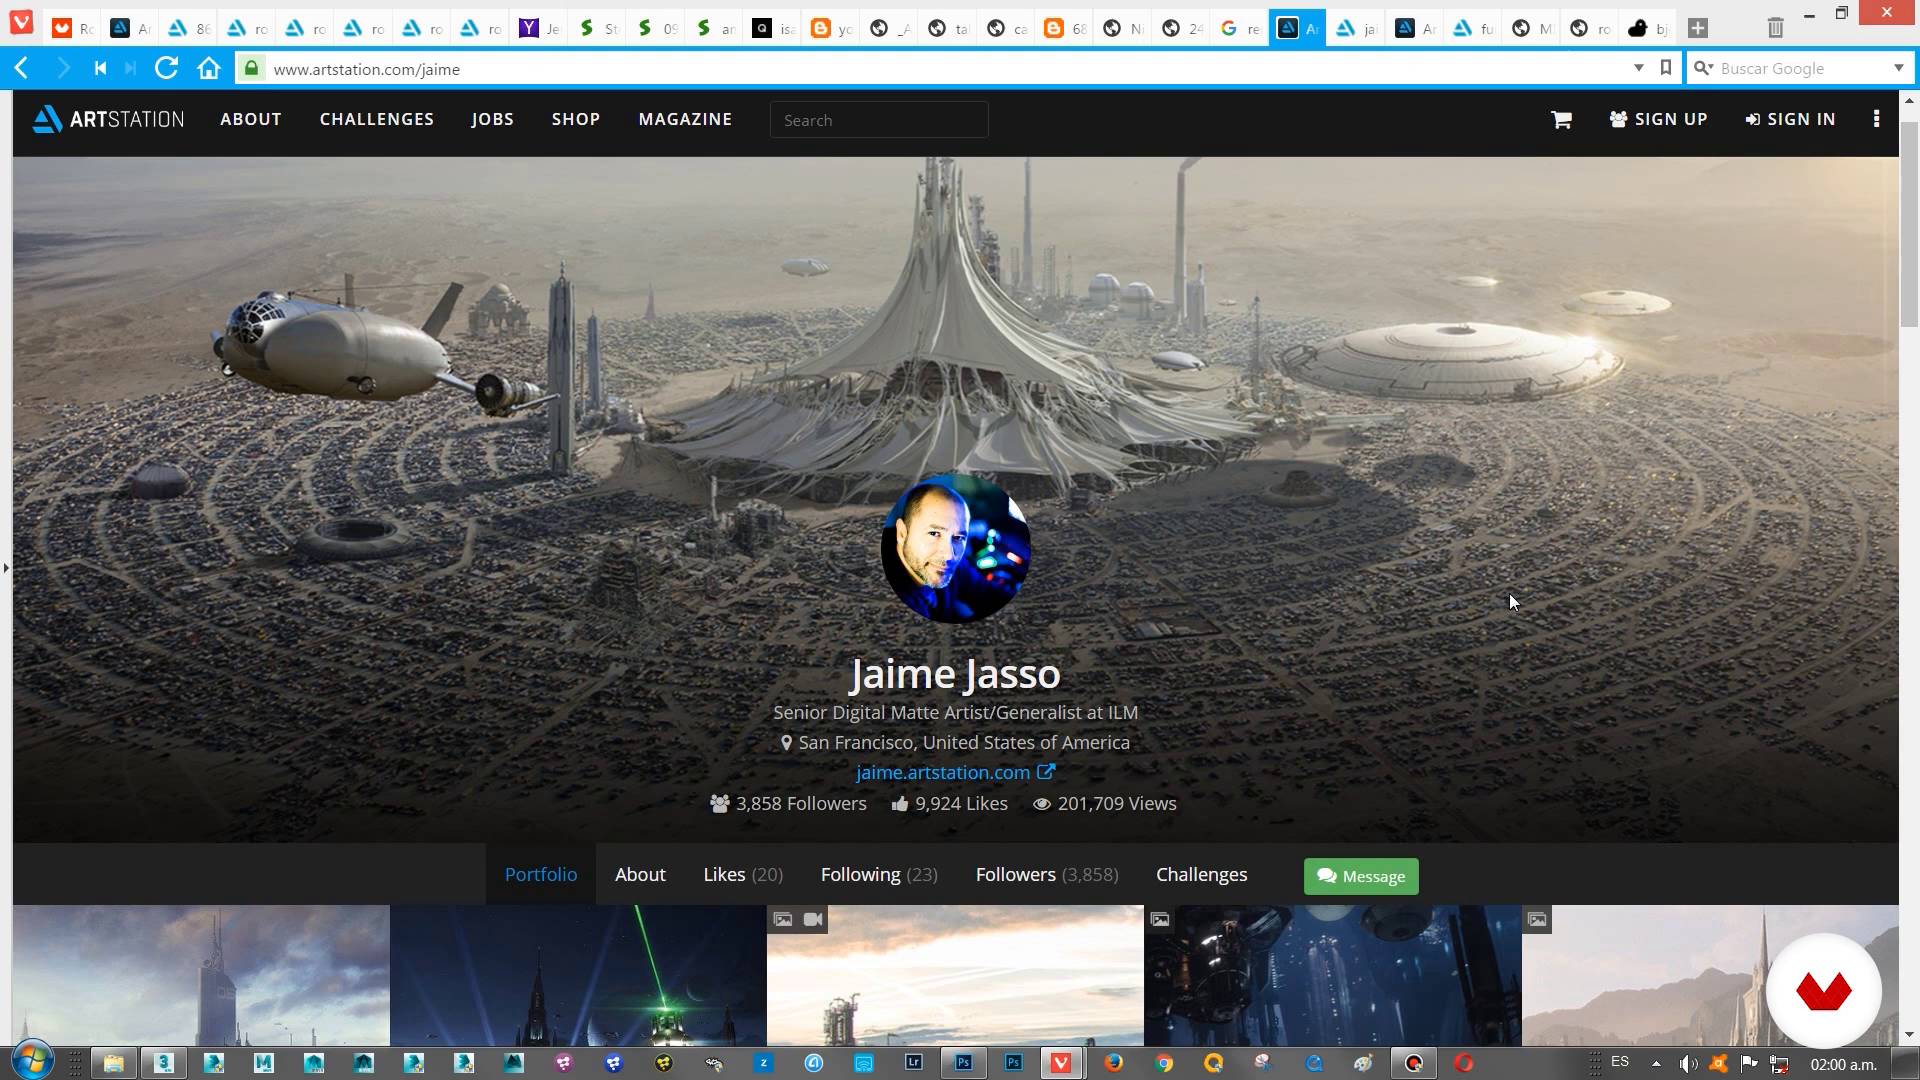Screen dimensions: 1920x1080
Task: Open the ABOUT menu item
Action: pyautogui.click(x=251, y=119)
